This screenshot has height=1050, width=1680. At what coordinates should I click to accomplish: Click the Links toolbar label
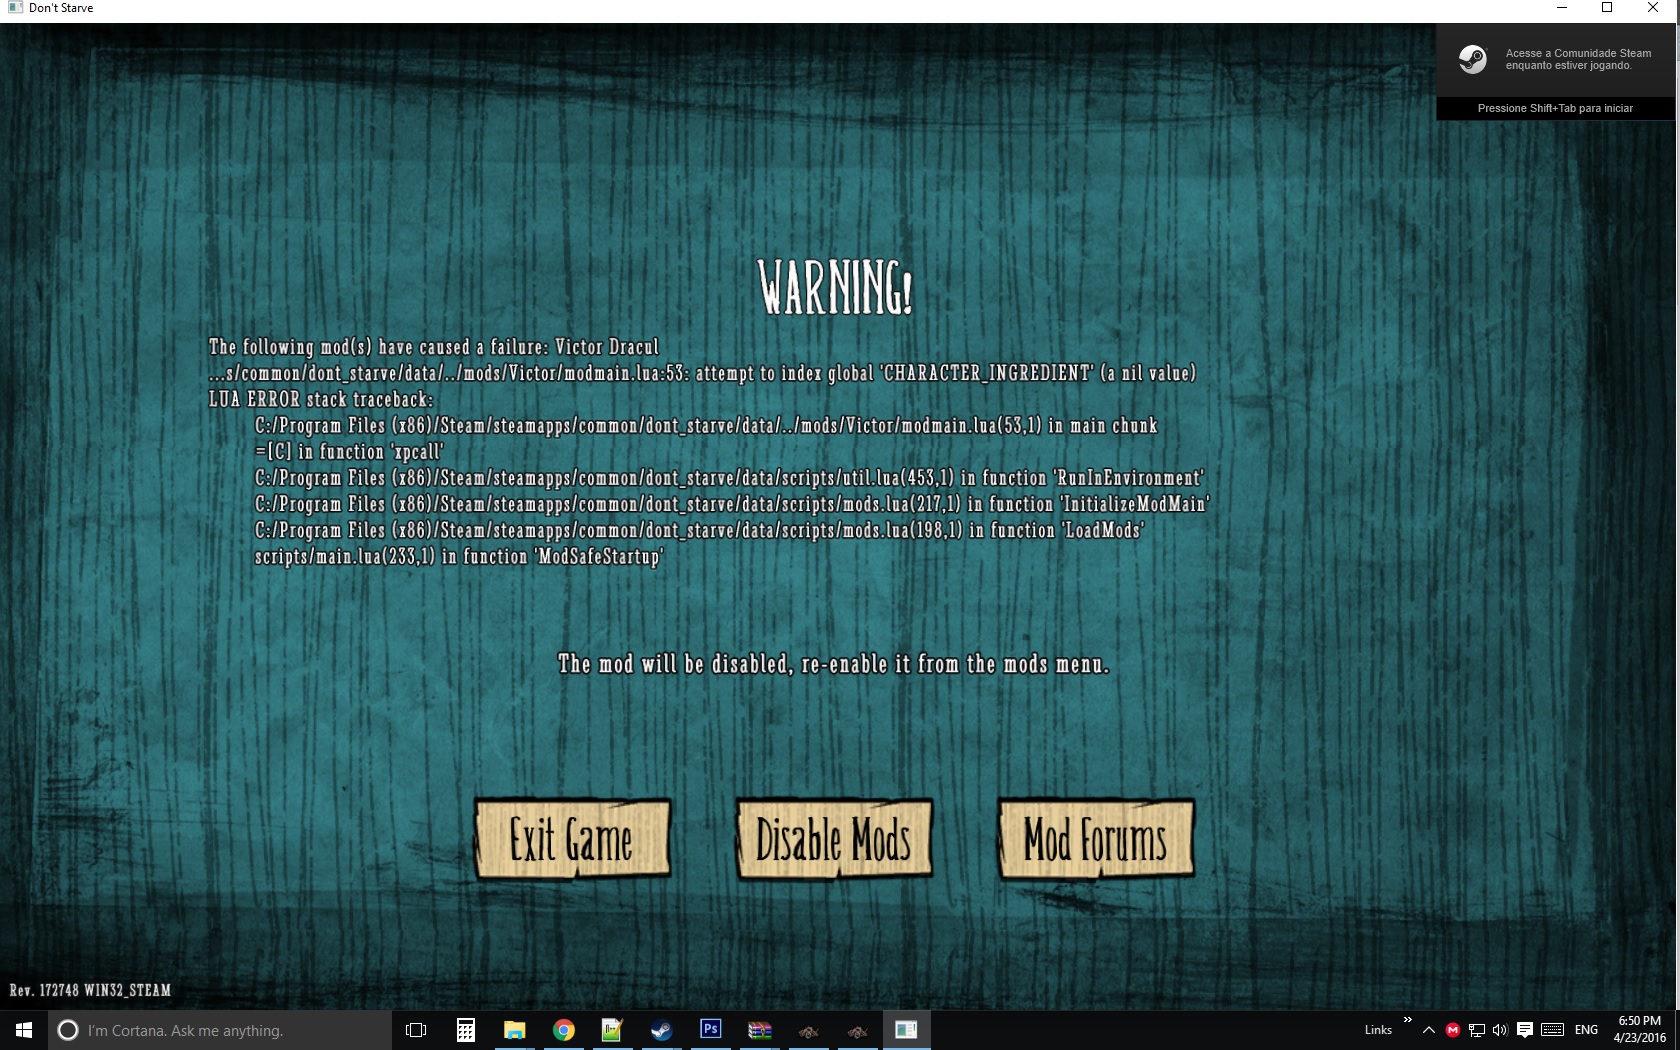(x=1378, y=1030)
